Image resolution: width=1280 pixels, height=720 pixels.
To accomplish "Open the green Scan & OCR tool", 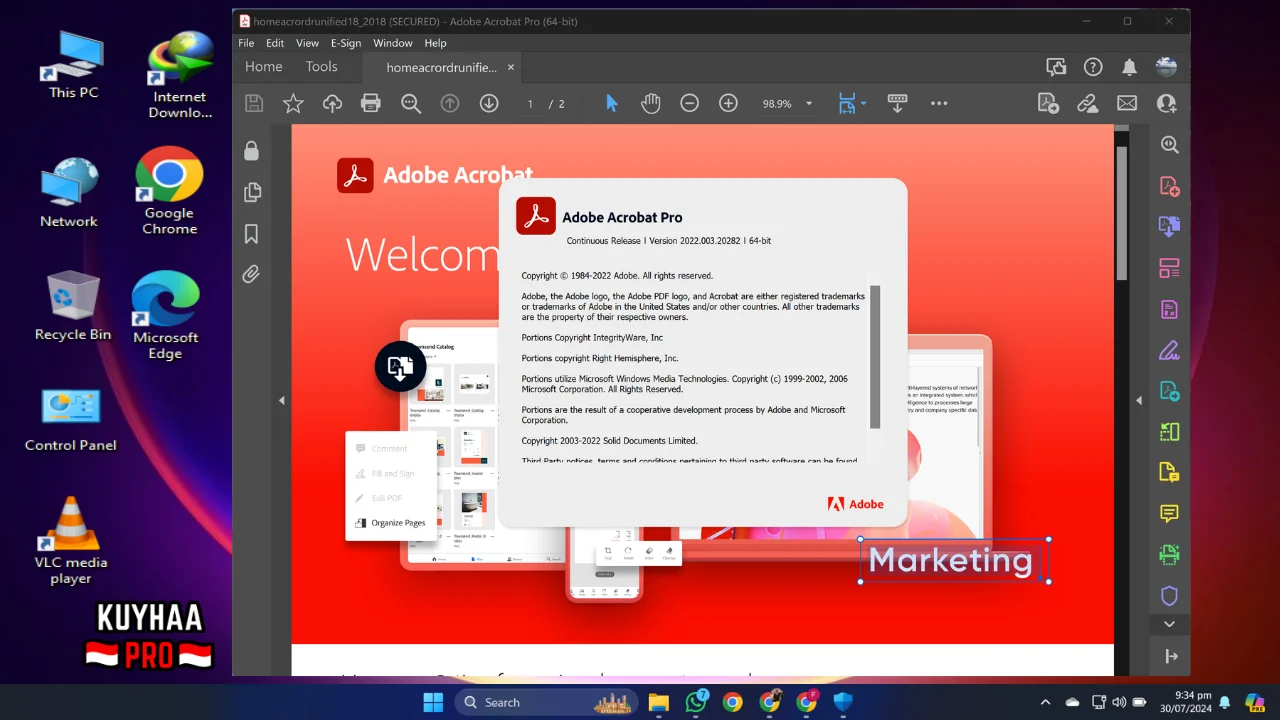I will 1169,554.
